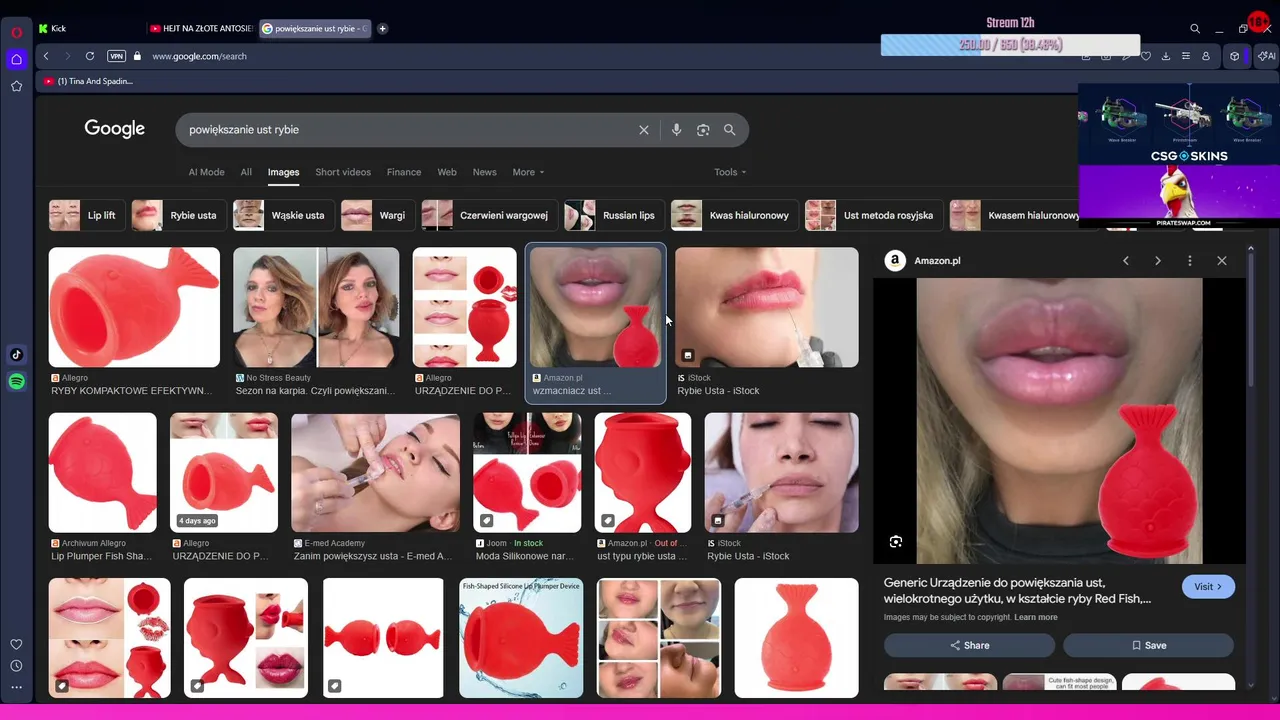Click the Google logo
The height and width of the screenshot is (720, 1280).
[114, 129]
